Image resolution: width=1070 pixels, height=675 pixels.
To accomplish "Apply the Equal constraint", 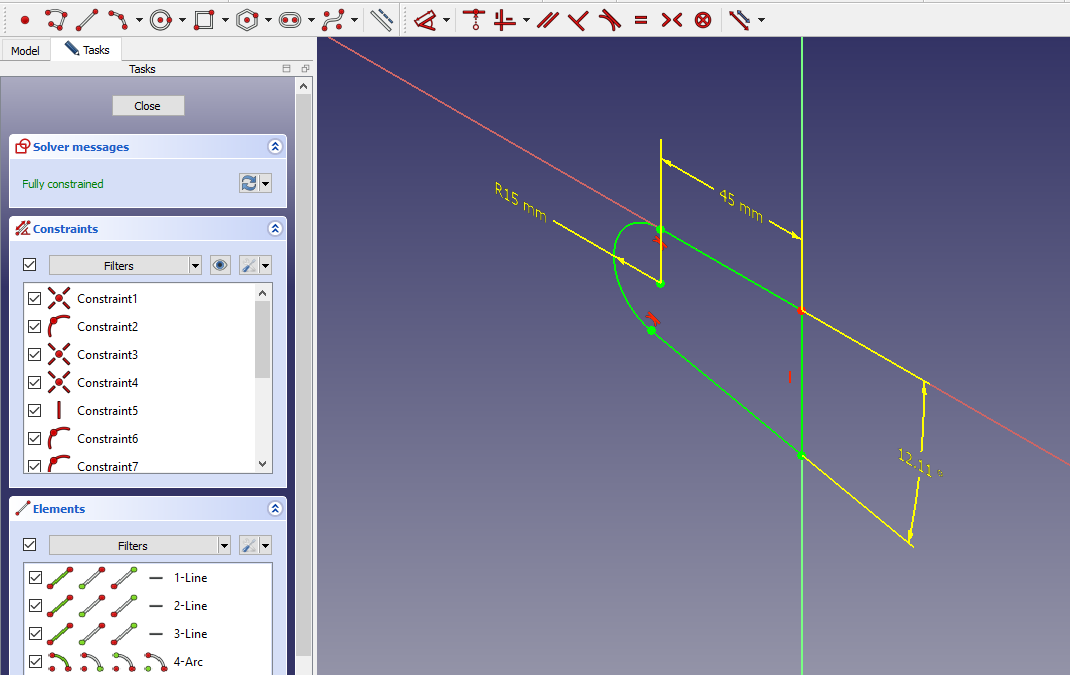I will point(640,19).
